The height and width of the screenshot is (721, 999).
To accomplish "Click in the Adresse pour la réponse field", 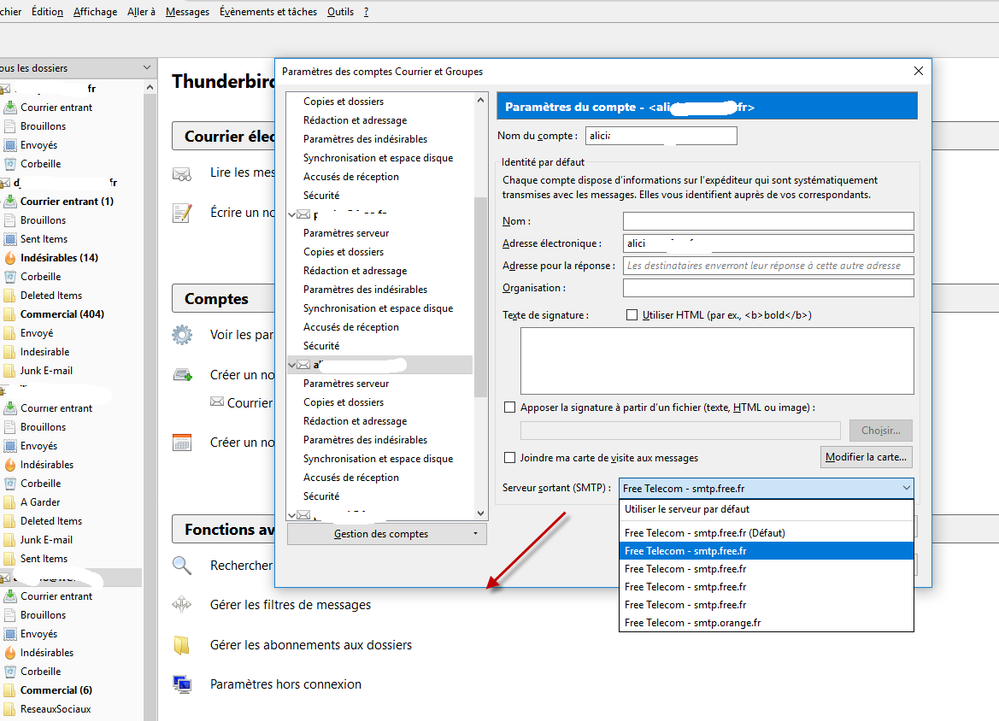I will [x=768, y=266].
